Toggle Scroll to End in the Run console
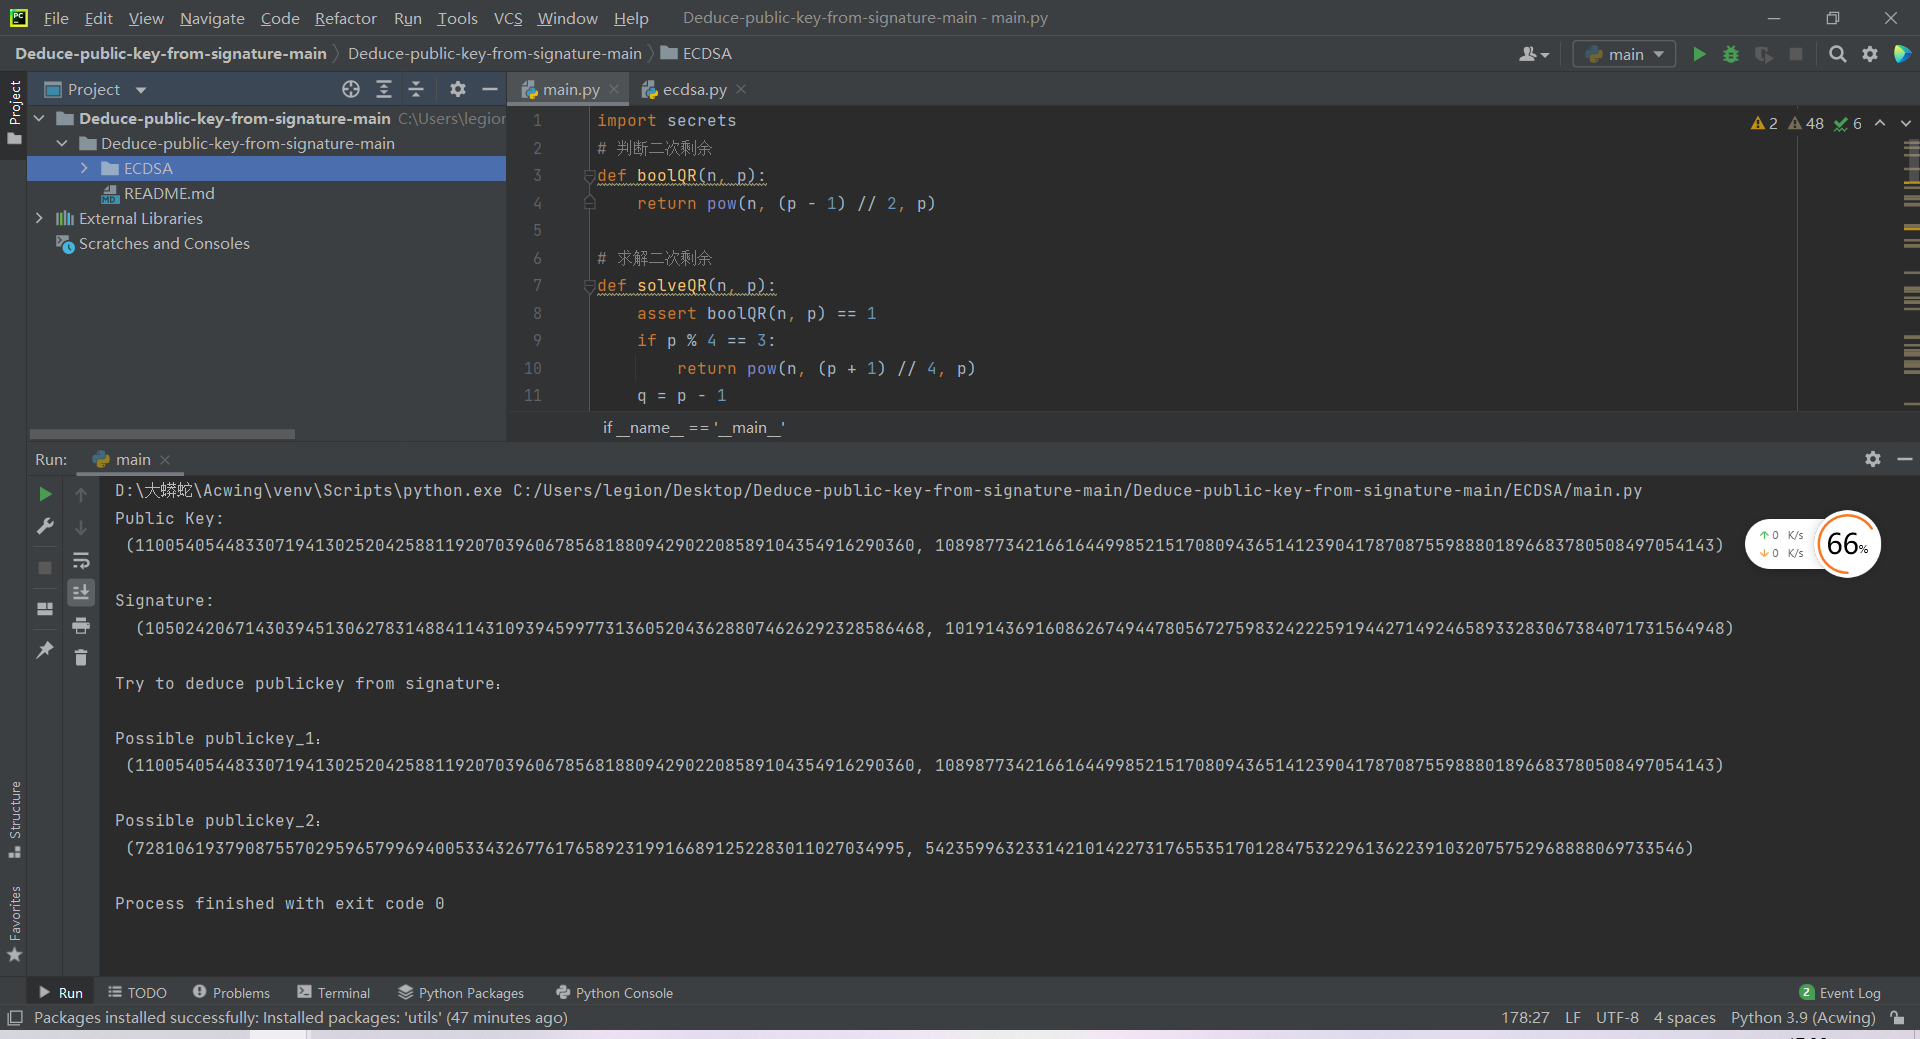 [81, 592]
